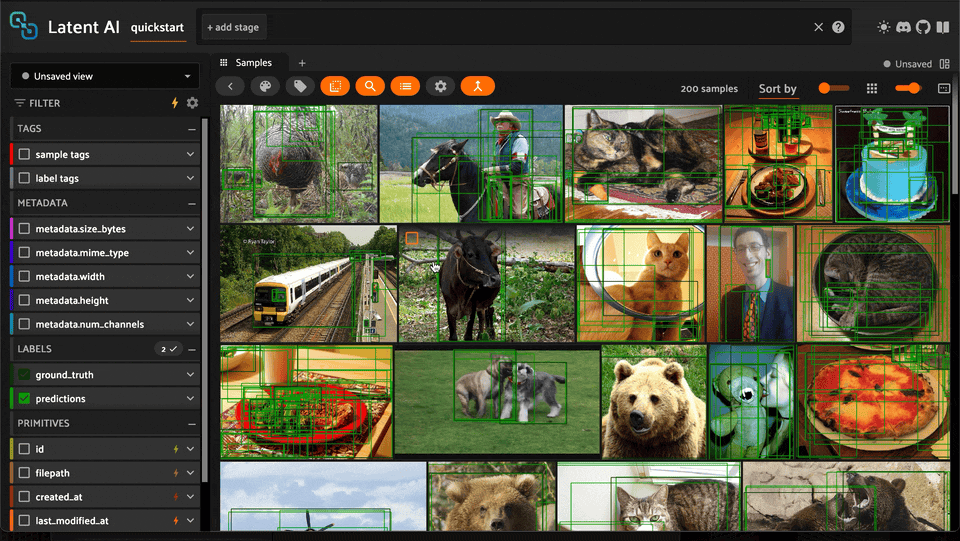Image resolution: width=960 pixels, height=541 pixels.
Task: Open the Discord community icon
Action: pos(903,28)
